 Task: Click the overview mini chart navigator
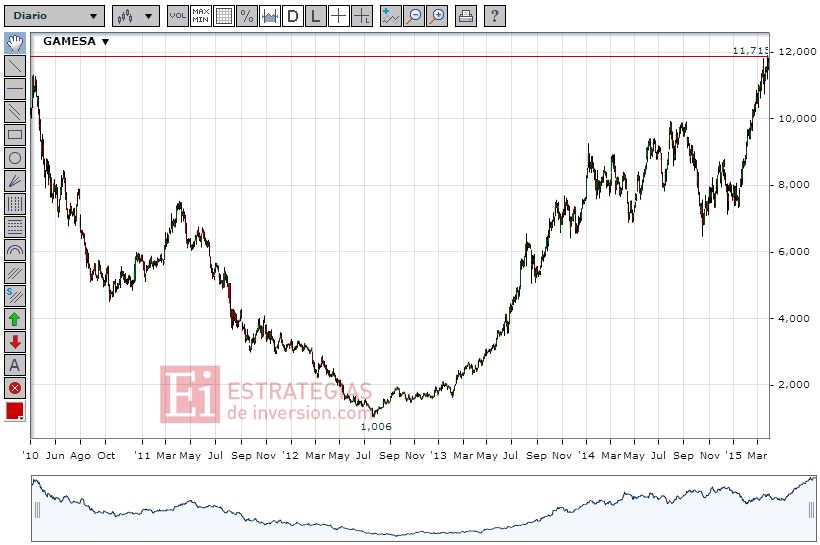click(424, 508)
